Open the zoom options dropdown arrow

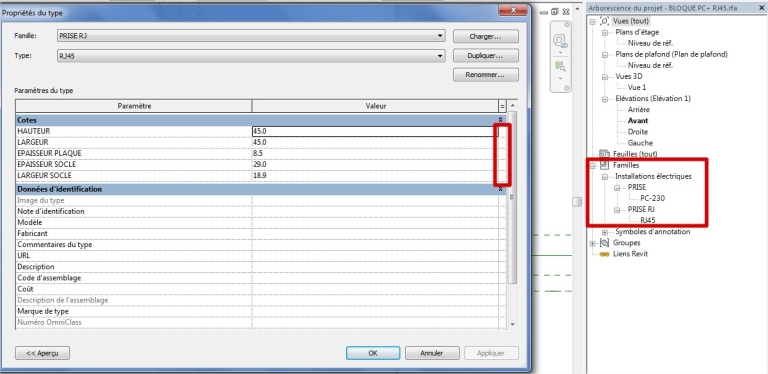560,78
